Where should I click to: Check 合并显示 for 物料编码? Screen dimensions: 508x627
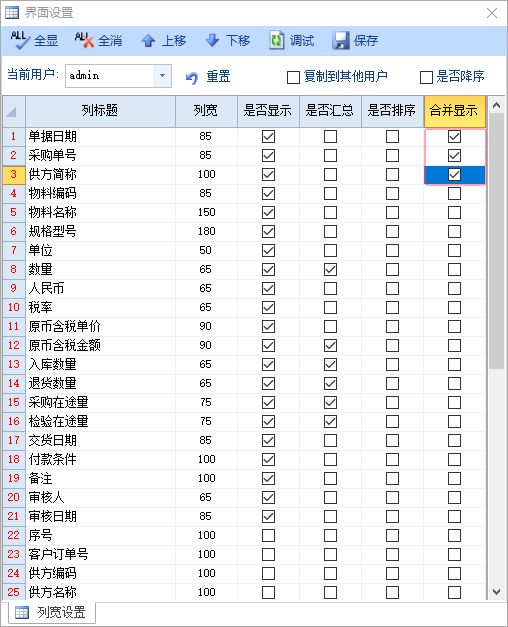pos(454,194)
